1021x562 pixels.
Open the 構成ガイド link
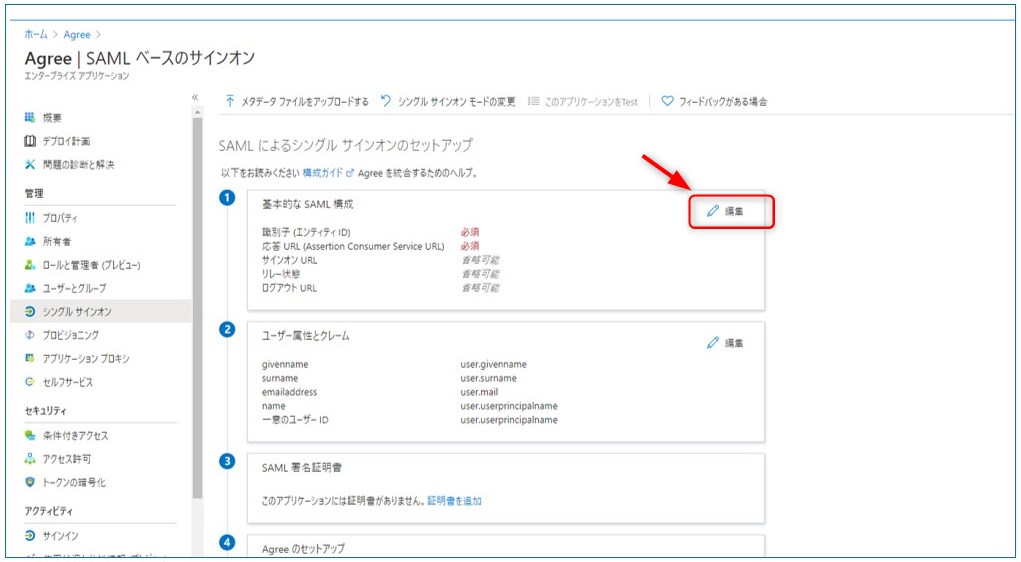pos(324,173)
